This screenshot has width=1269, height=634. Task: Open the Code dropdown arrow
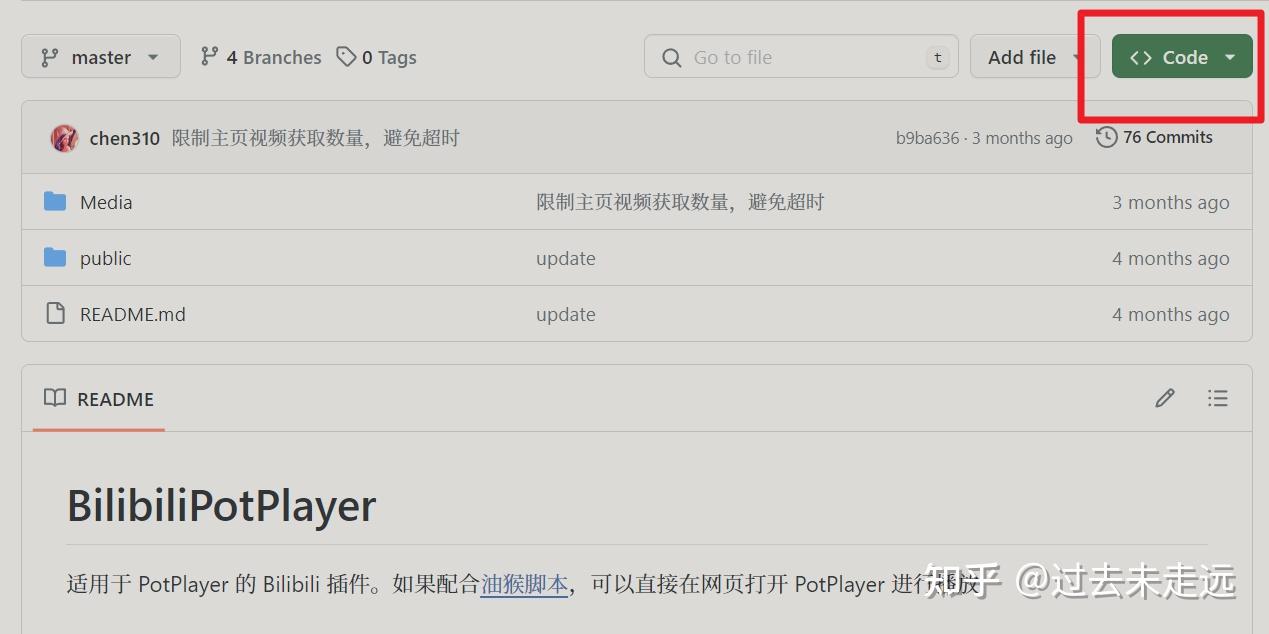click(1229, 56)
